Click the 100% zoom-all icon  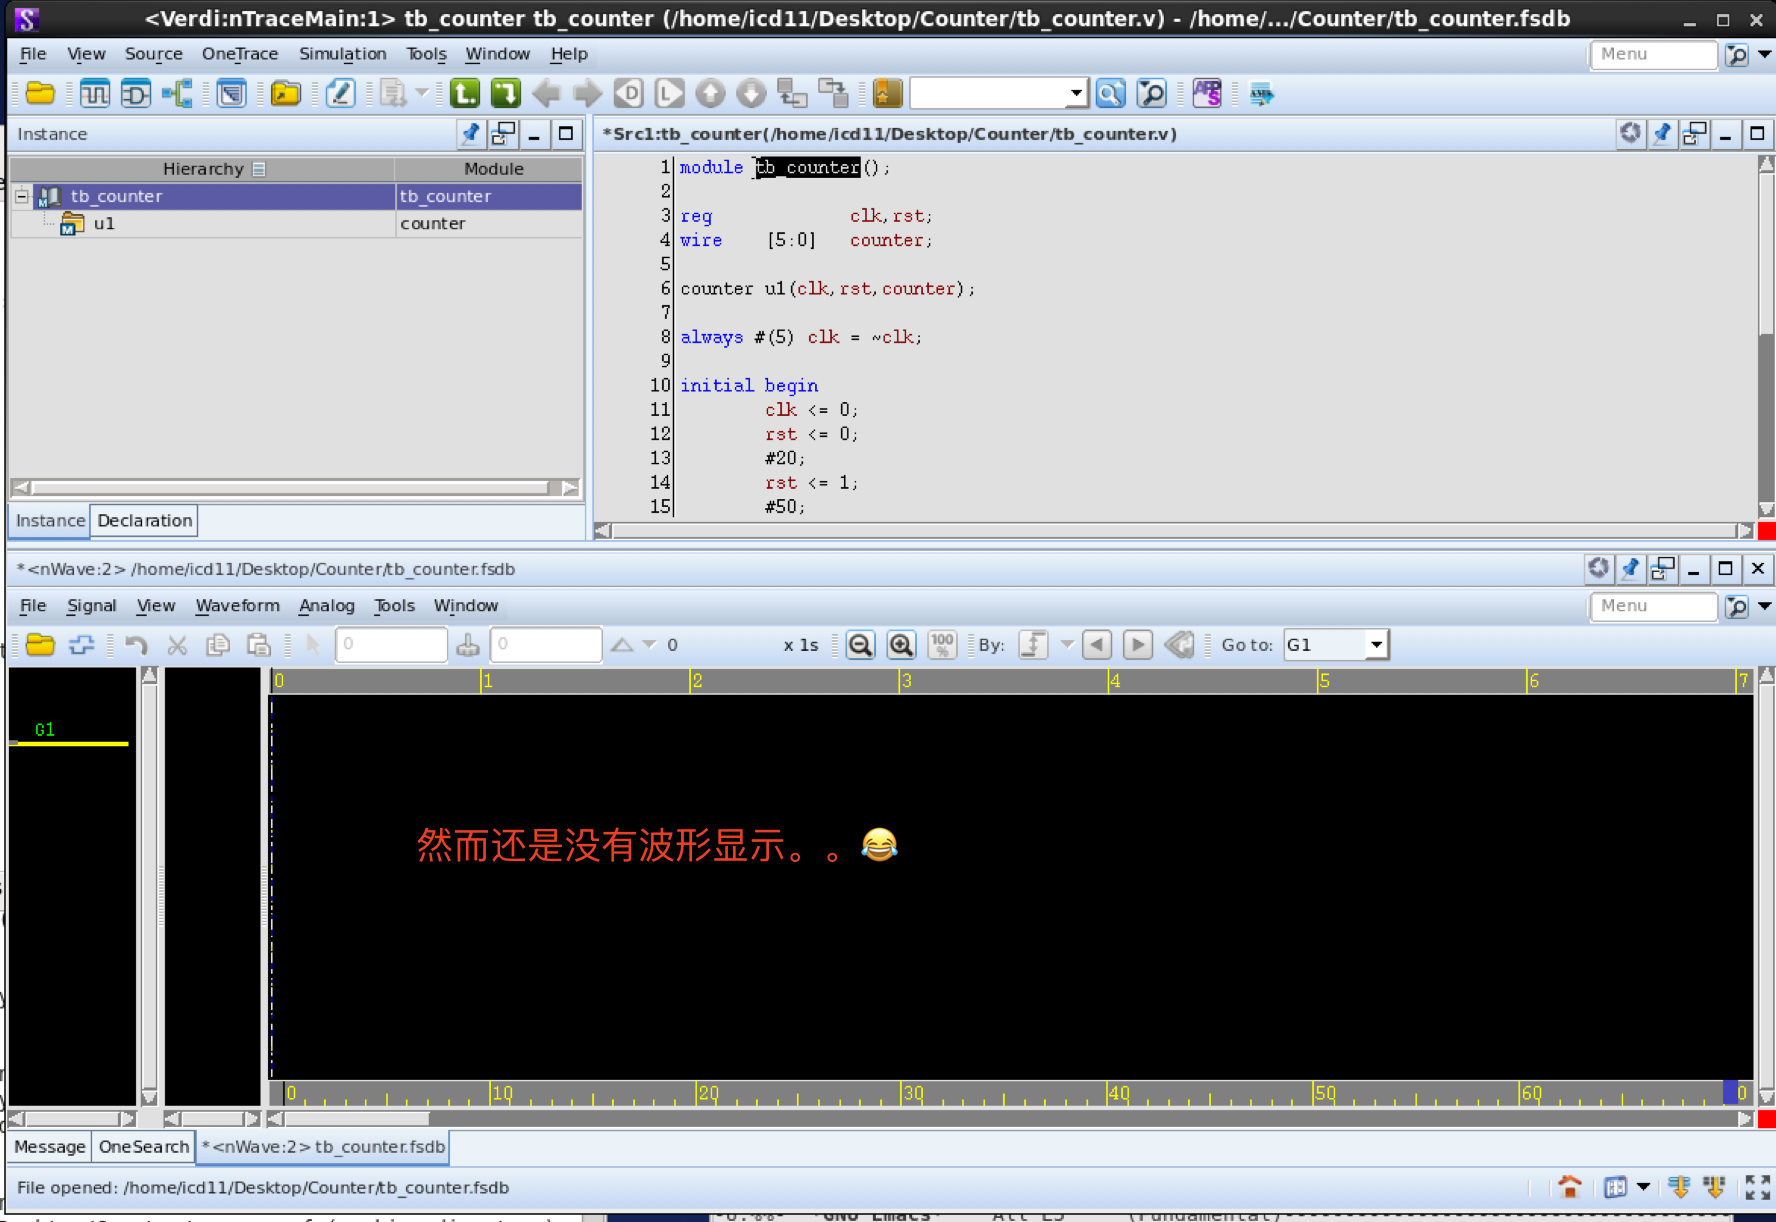941,644
